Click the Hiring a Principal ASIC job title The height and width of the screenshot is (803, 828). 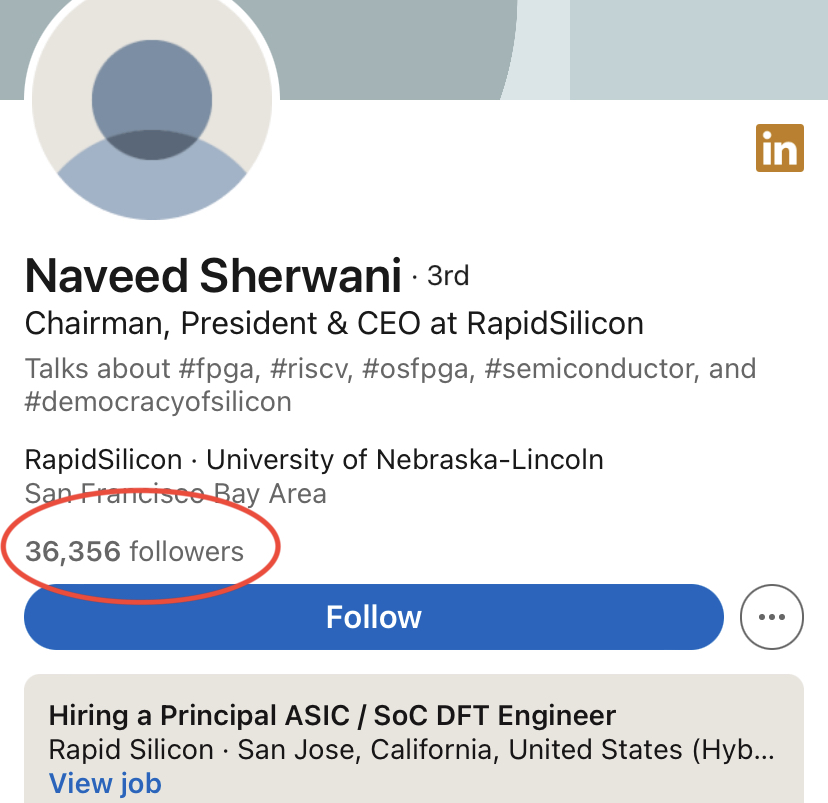[332, 716]
